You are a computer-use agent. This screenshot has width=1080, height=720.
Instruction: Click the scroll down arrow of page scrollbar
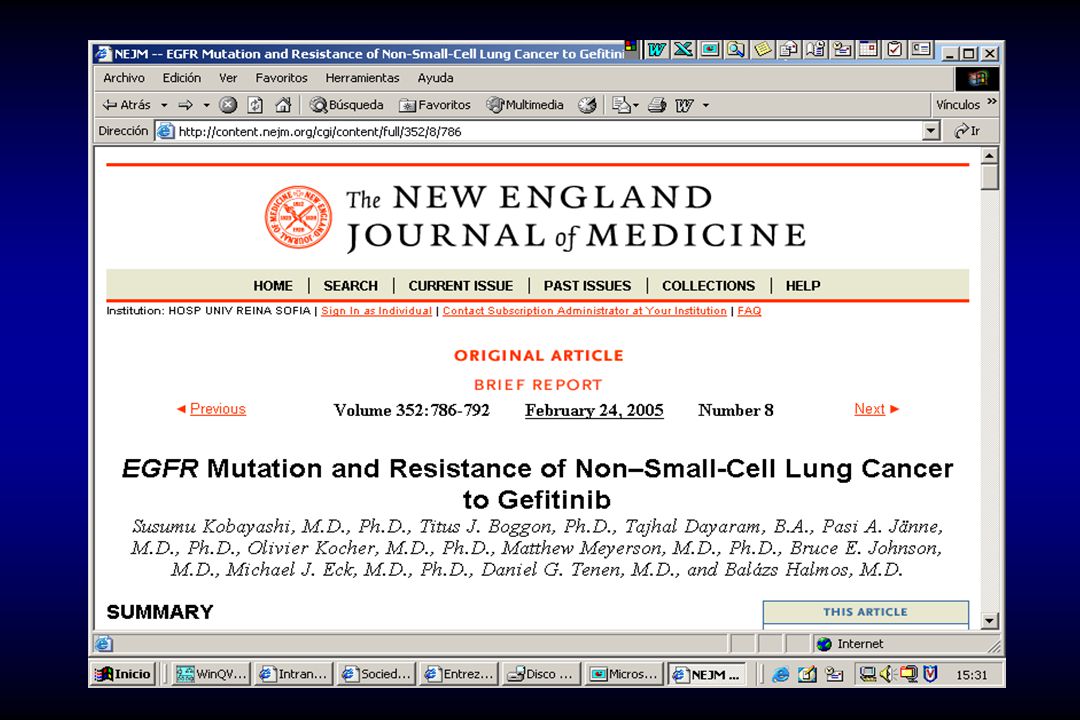tap(990, 621)
